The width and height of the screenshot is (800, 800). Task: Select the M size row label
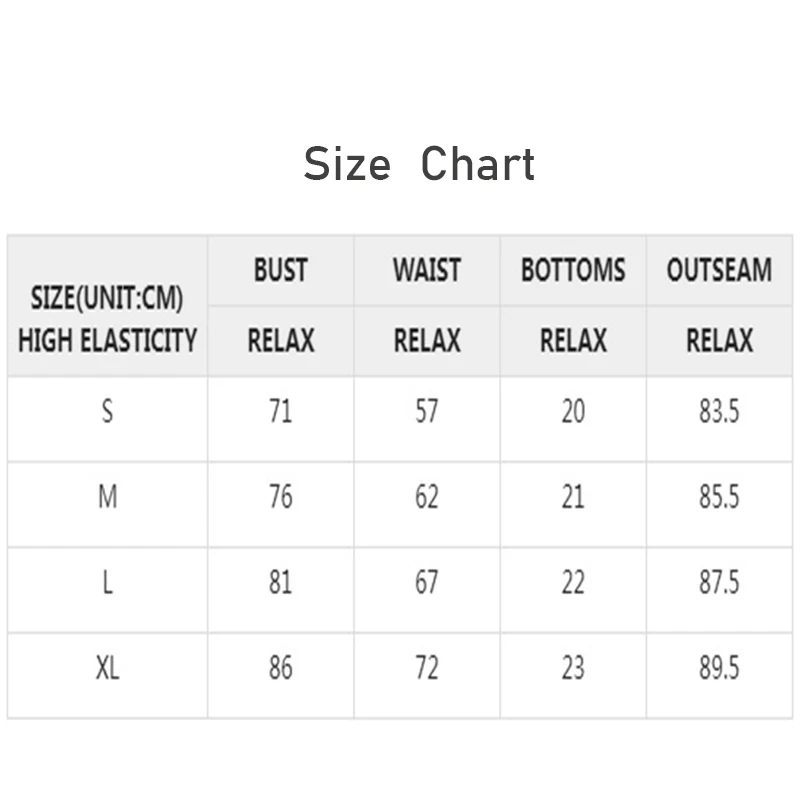click(107, 497)
